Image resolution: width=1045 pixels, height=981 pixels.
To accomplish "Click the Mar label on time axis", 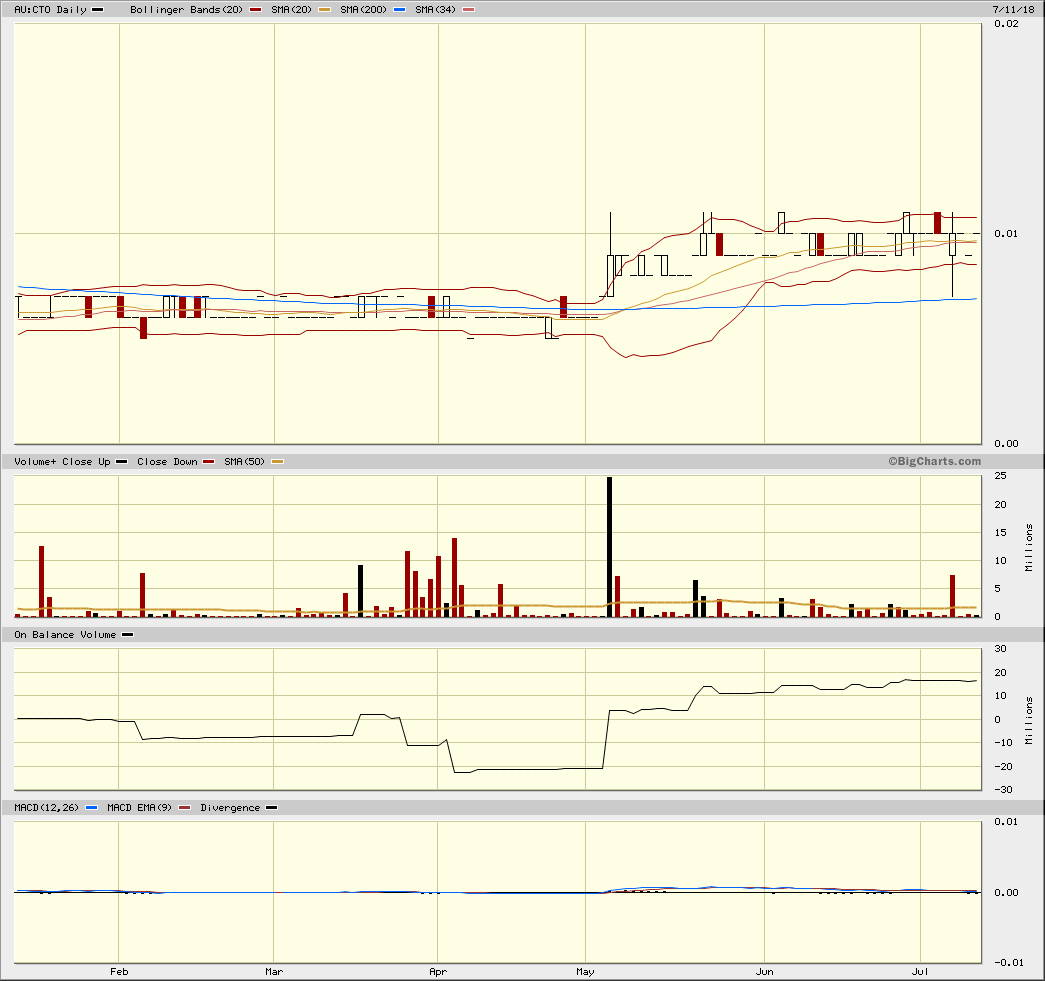I will [274, 972].
